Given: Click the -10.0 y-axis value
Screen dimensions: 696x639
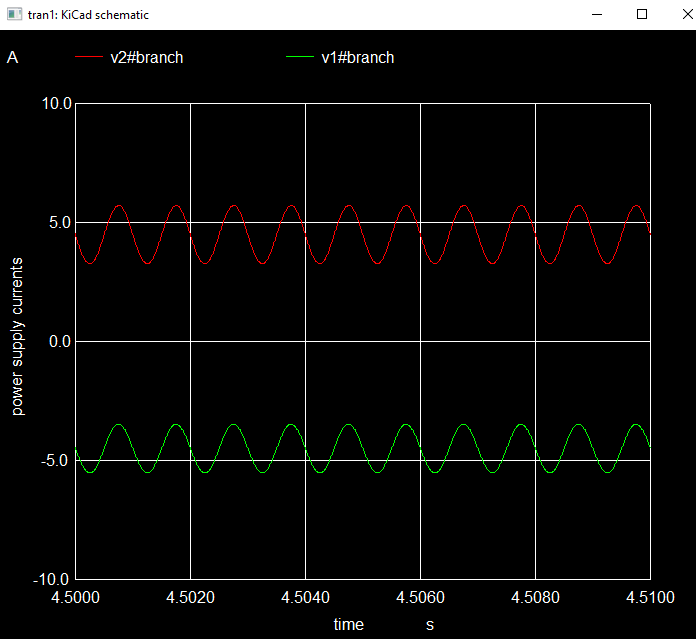Looking at the screenshot, I should coord(51,579).
